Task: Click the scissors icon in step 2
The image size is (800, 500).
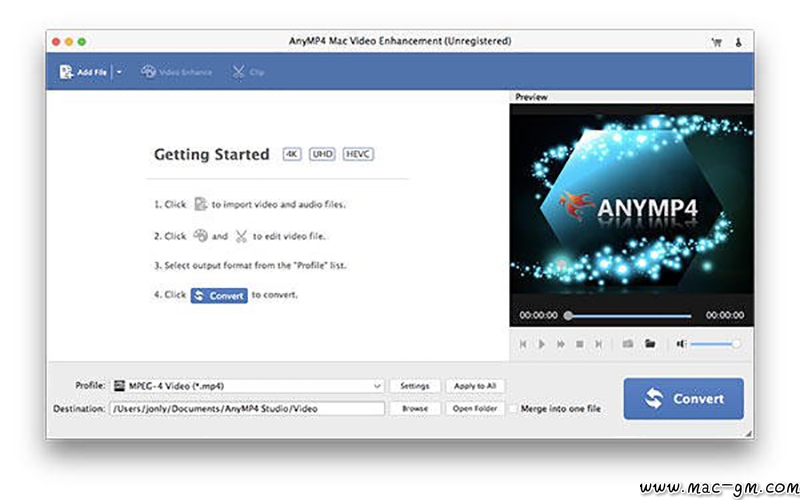Action: tap(241, 236)
